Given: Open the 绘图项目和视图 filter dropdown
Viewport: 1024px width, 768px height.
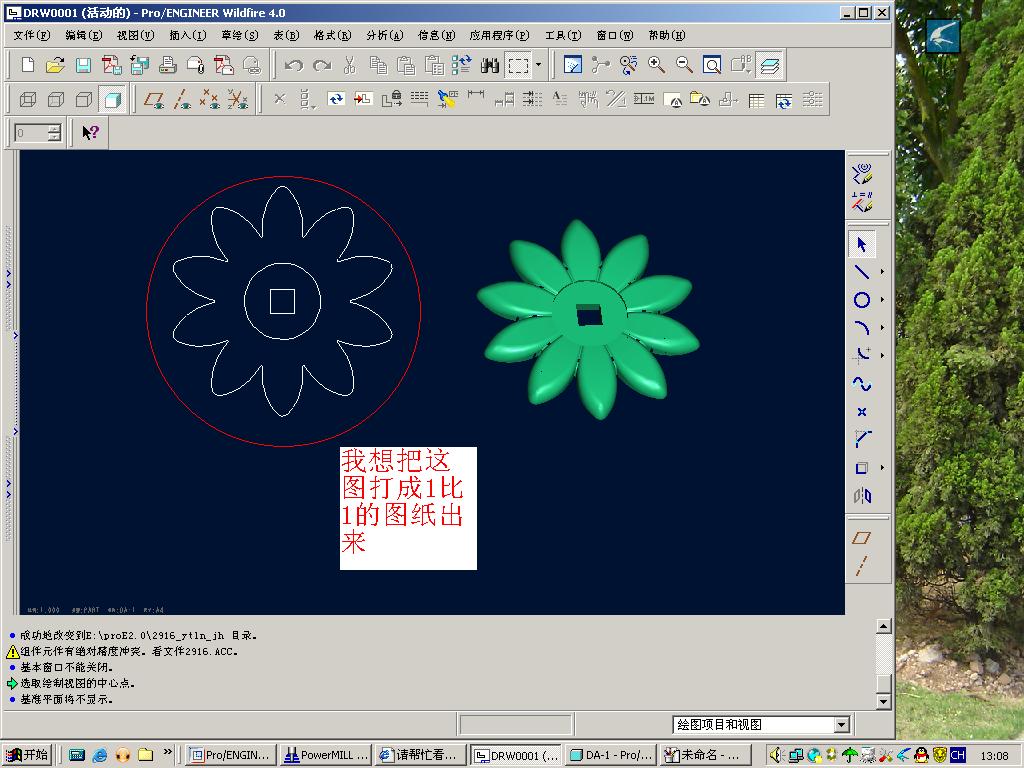Looking at the screenshot, I should [x=842, y=724].
